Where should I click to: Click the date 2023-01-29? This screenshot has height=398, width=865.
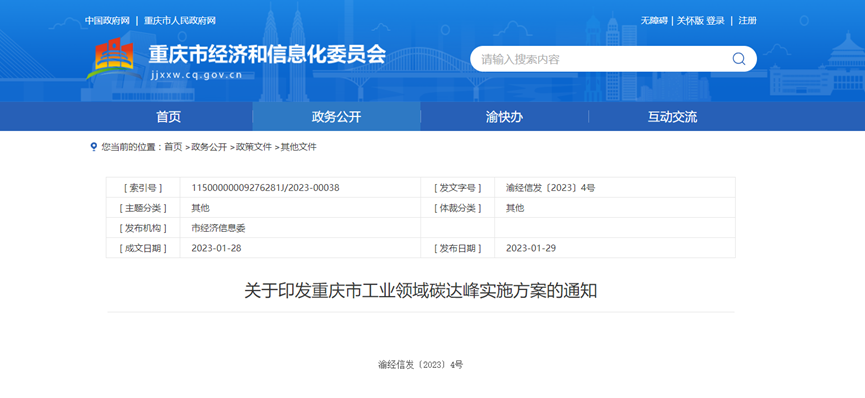pyautogui.click(x=531, y=248)
